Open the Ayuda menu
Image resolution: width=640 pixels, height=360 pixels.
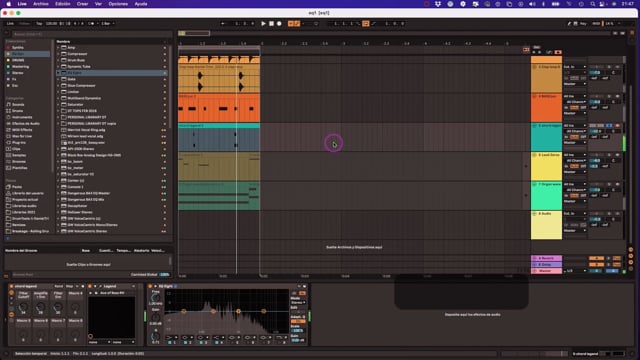(141, 4)
